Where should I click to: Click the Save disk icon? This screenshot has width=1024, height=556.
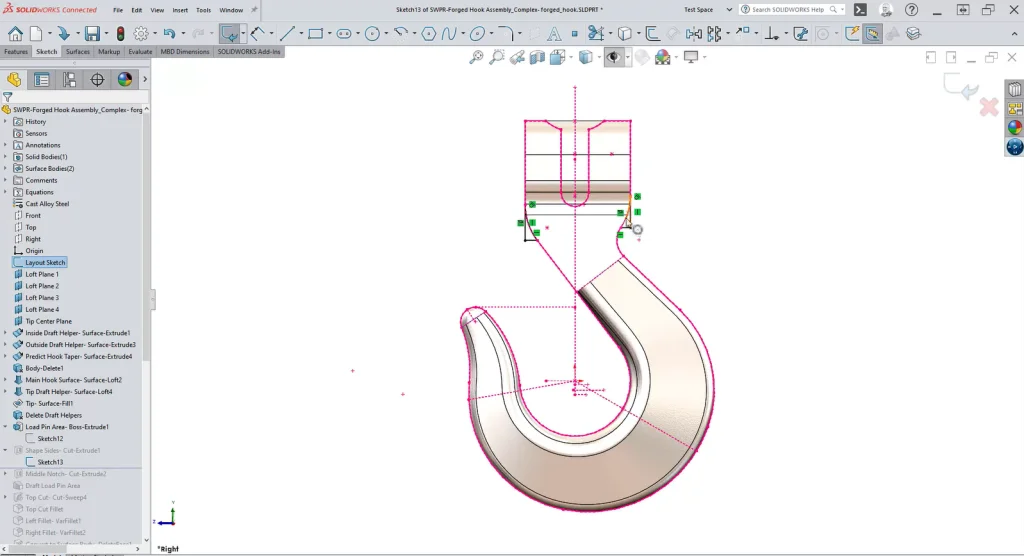tap(91, 33)
